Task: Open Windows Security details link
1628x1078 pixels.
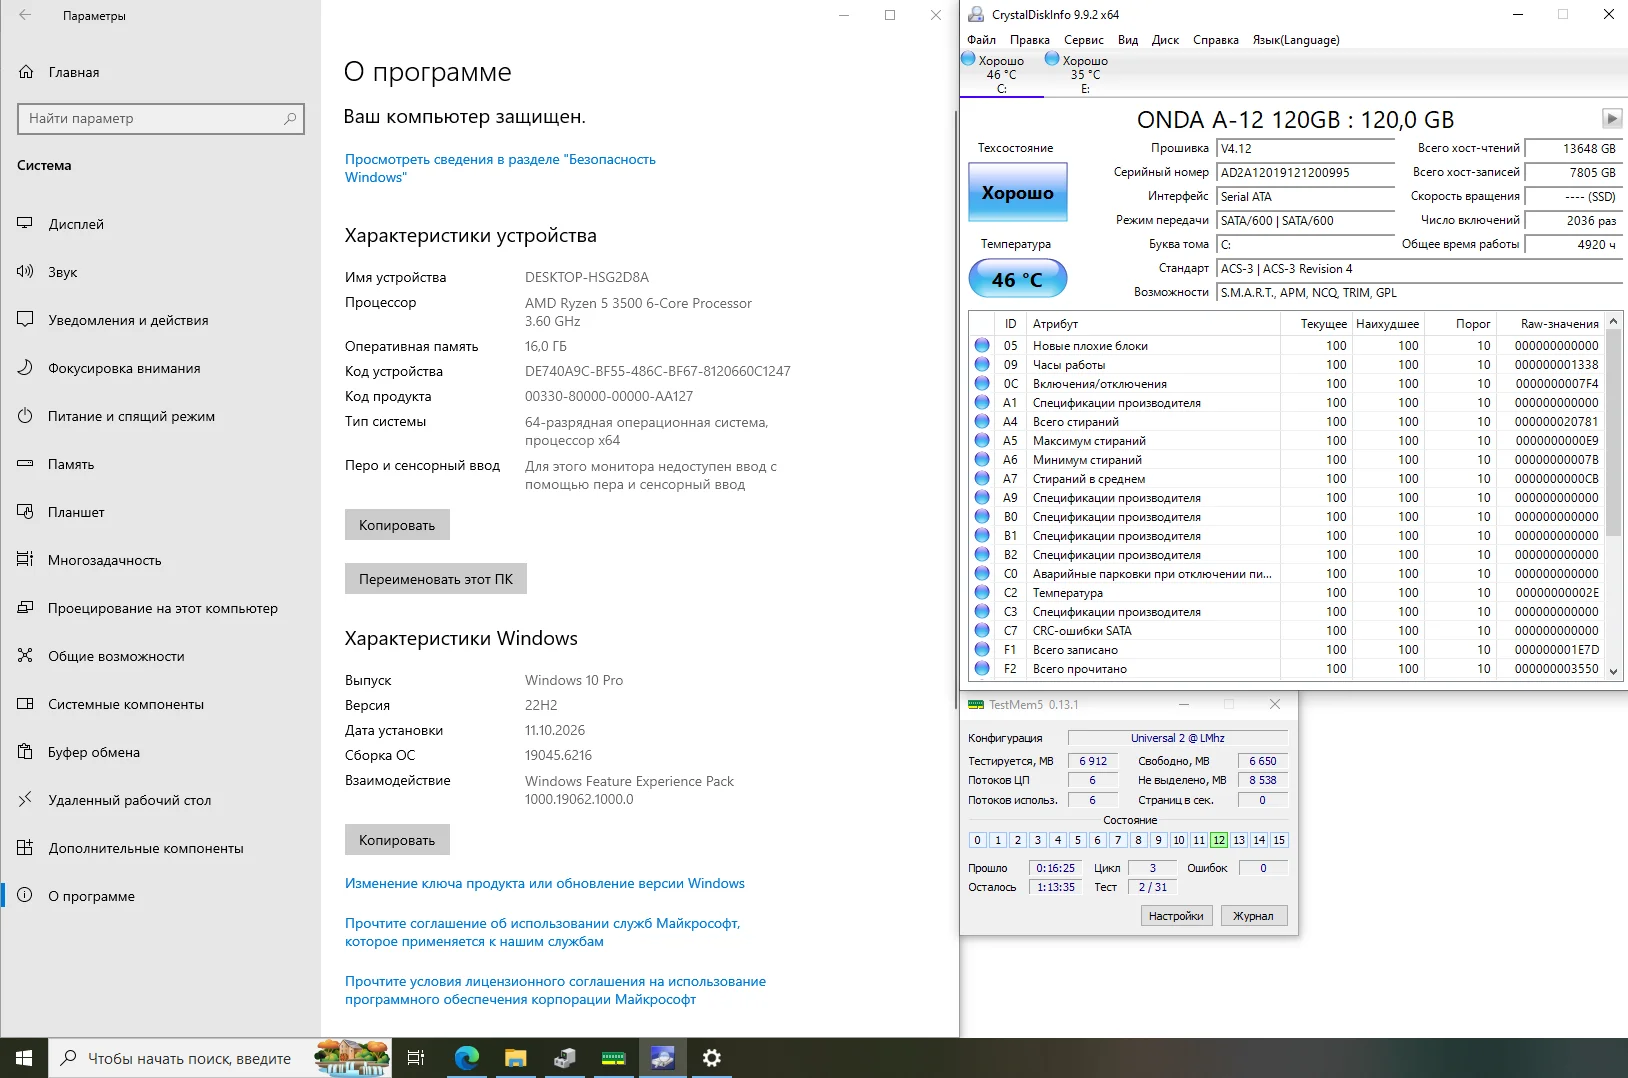Action: [x=500, y=168]
